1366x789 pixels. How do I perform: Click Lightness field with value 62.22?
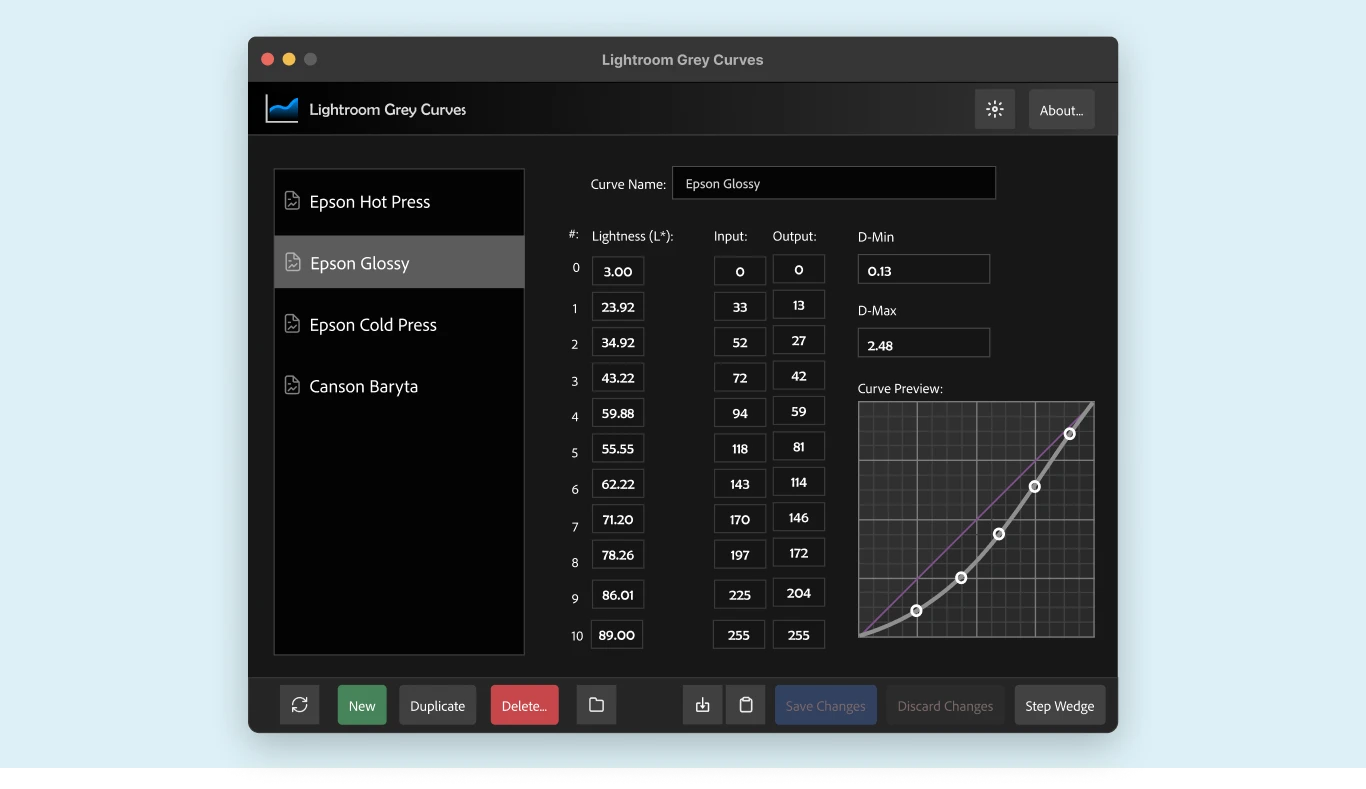coord(618,484)
